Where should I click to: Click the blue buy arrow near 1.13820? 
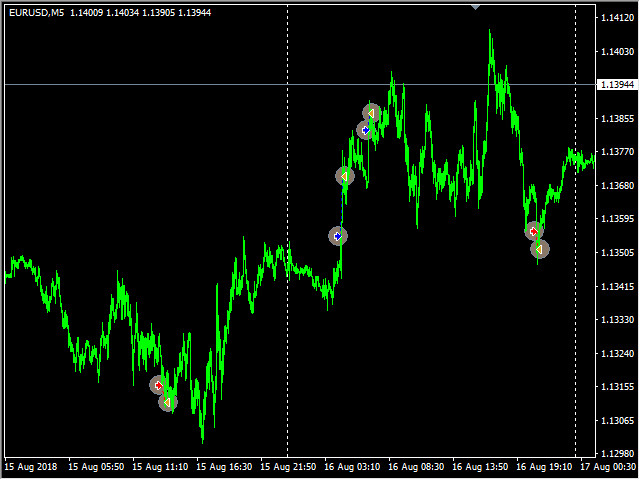pos(366,130)
